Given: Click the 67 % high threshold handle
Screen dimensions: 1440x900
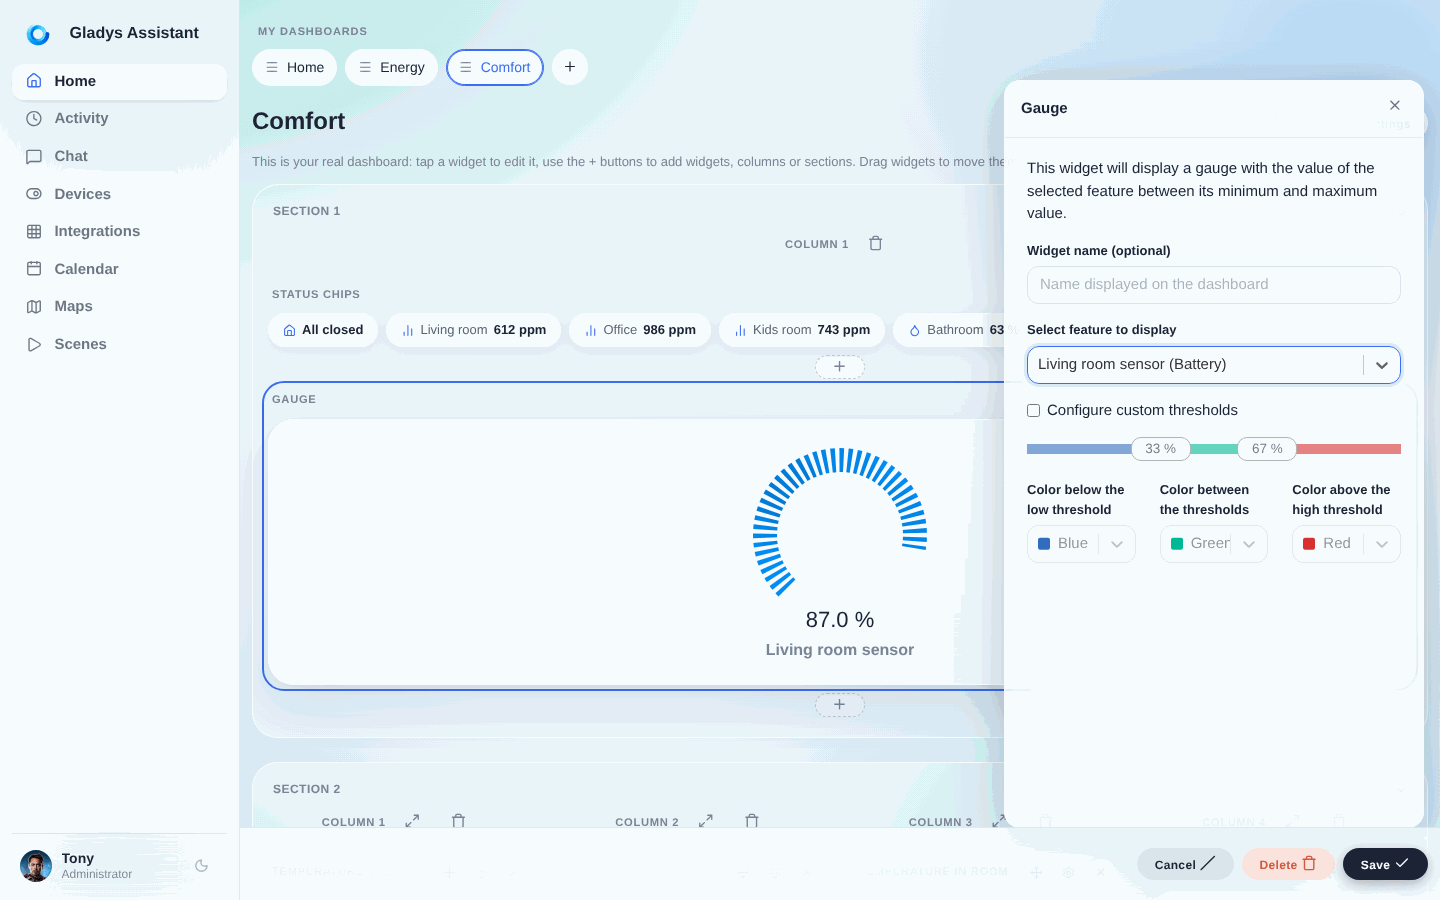Looking at the screenshot, I should pos(1267,449).
